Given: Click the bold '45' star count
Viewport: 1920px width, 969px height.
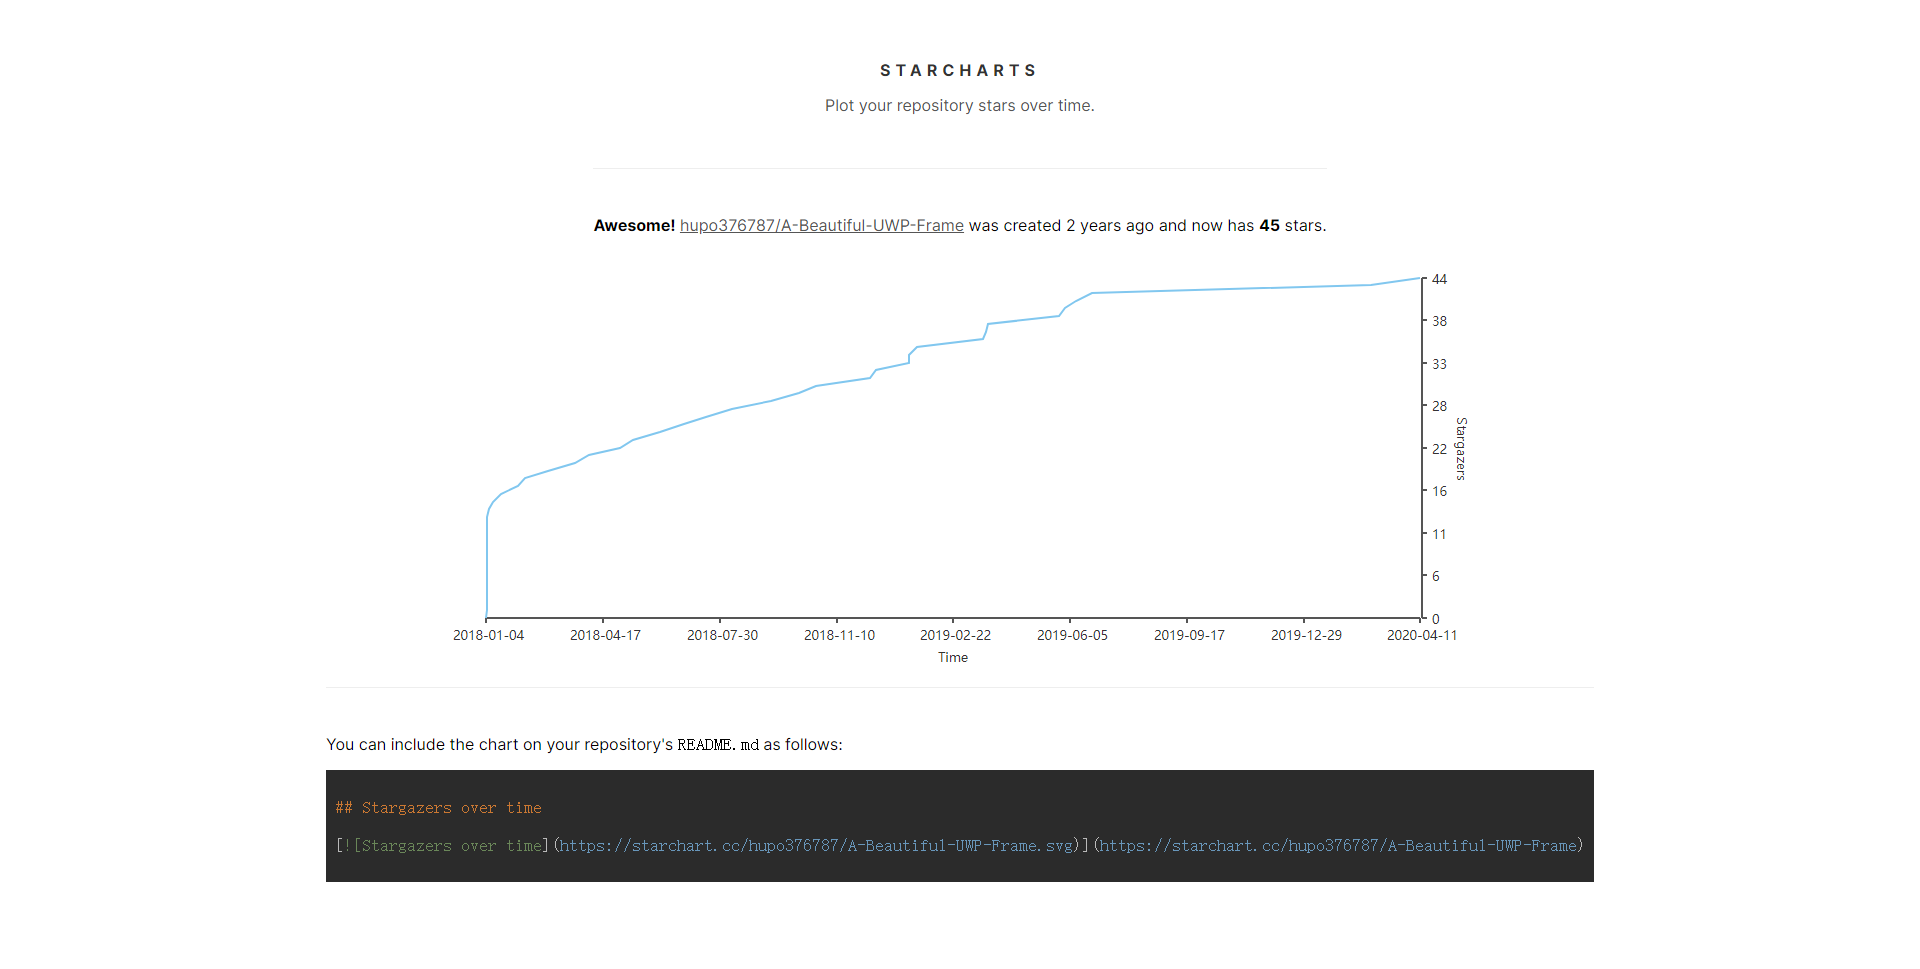Looking at the screenshot, I should tap(1269, 226).
